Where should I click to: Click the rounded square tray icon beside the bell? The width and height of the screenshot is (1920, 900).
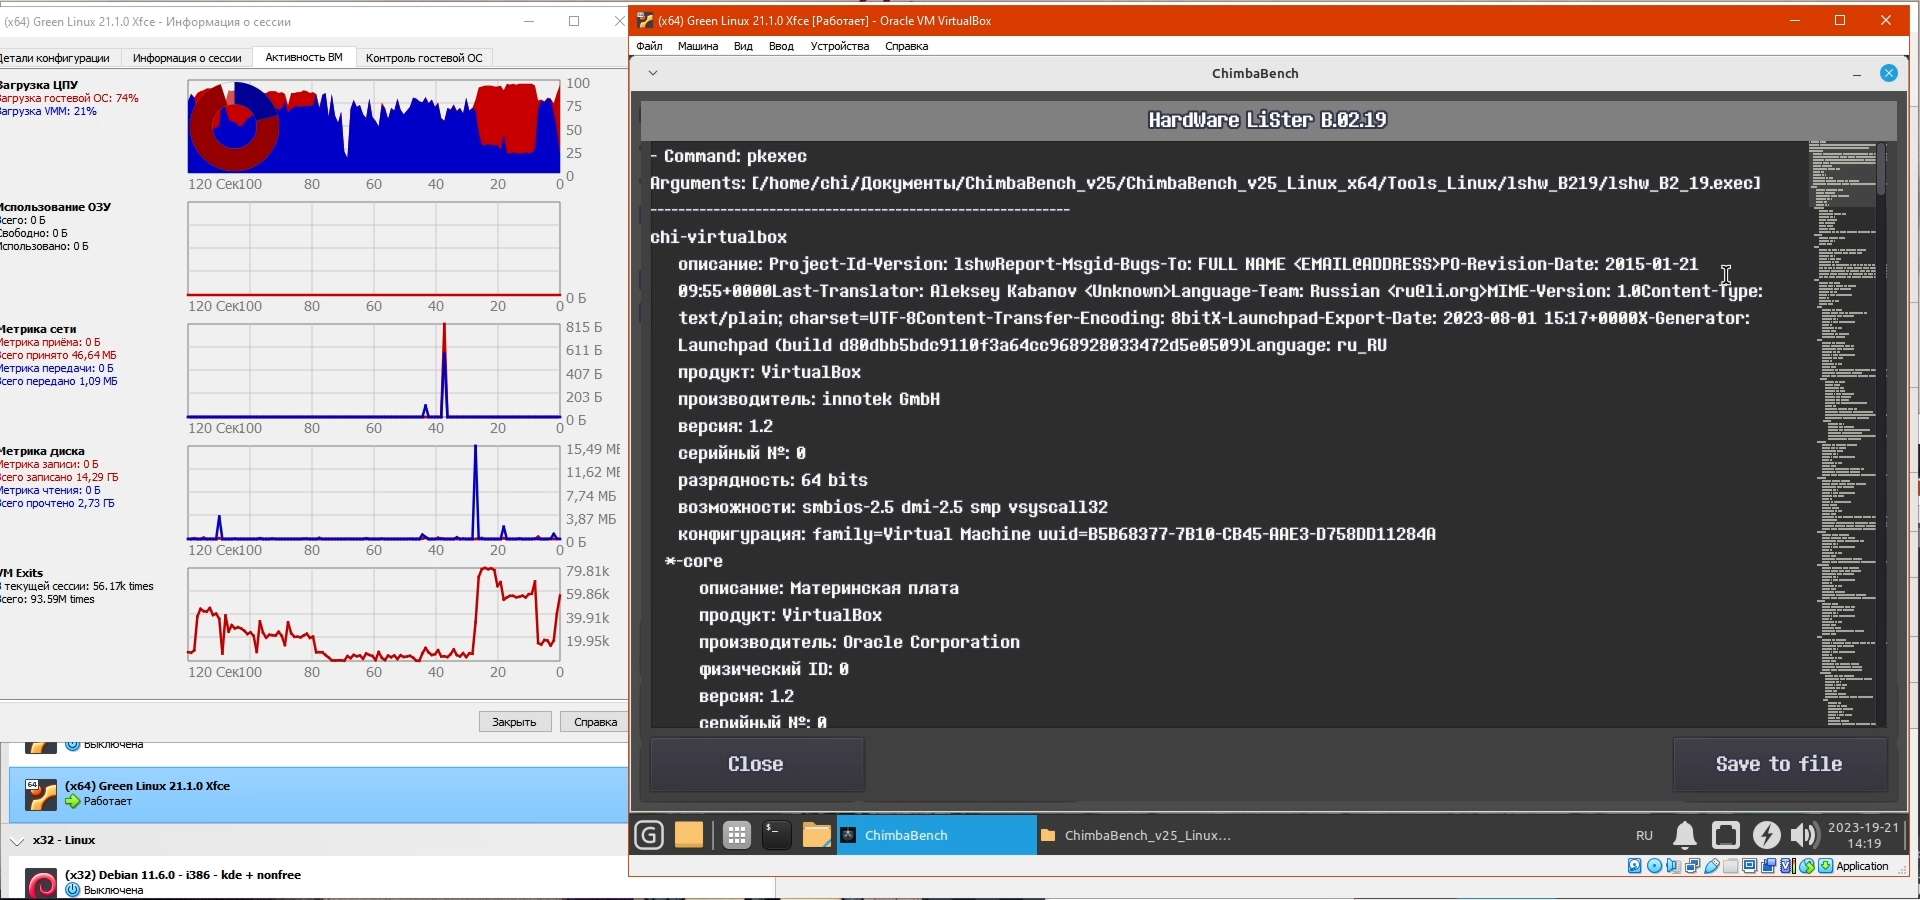[x=1726, y=835]
